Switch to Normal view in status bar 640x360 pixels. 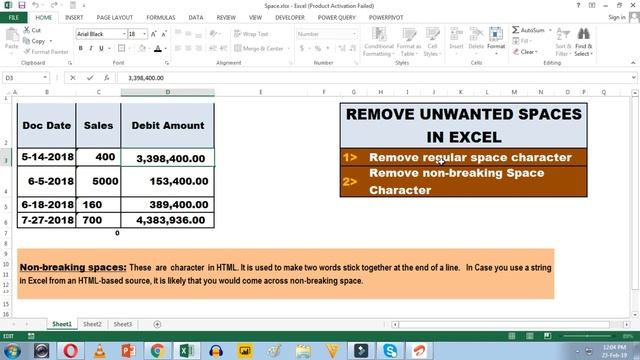pyautogui.click(x=511, y=336)
